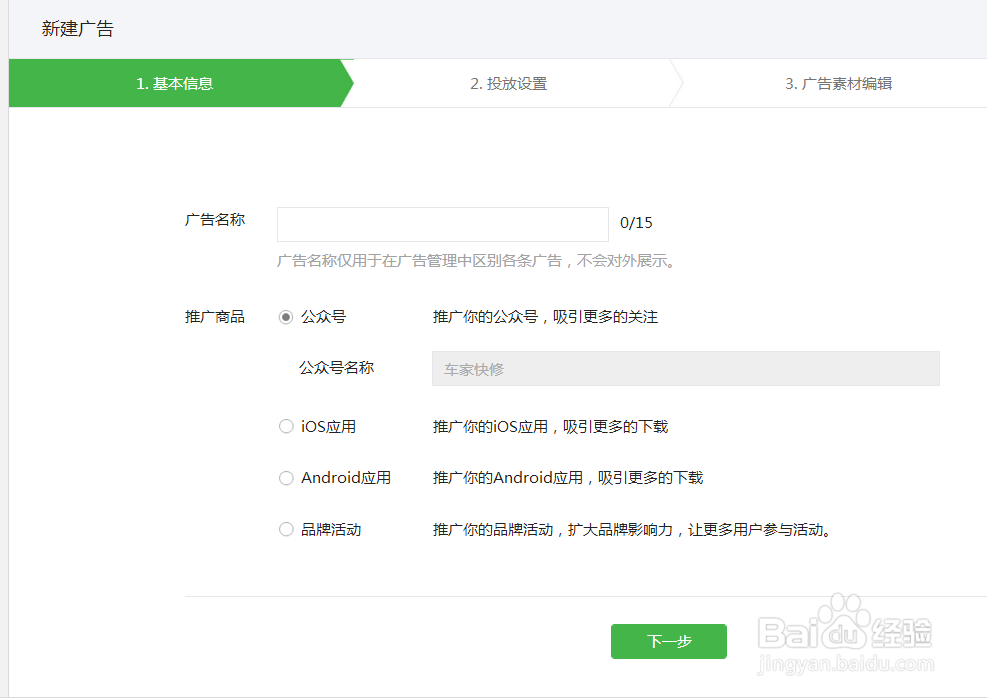
Task: Click the 公众号名称 label
Action: 337,368
